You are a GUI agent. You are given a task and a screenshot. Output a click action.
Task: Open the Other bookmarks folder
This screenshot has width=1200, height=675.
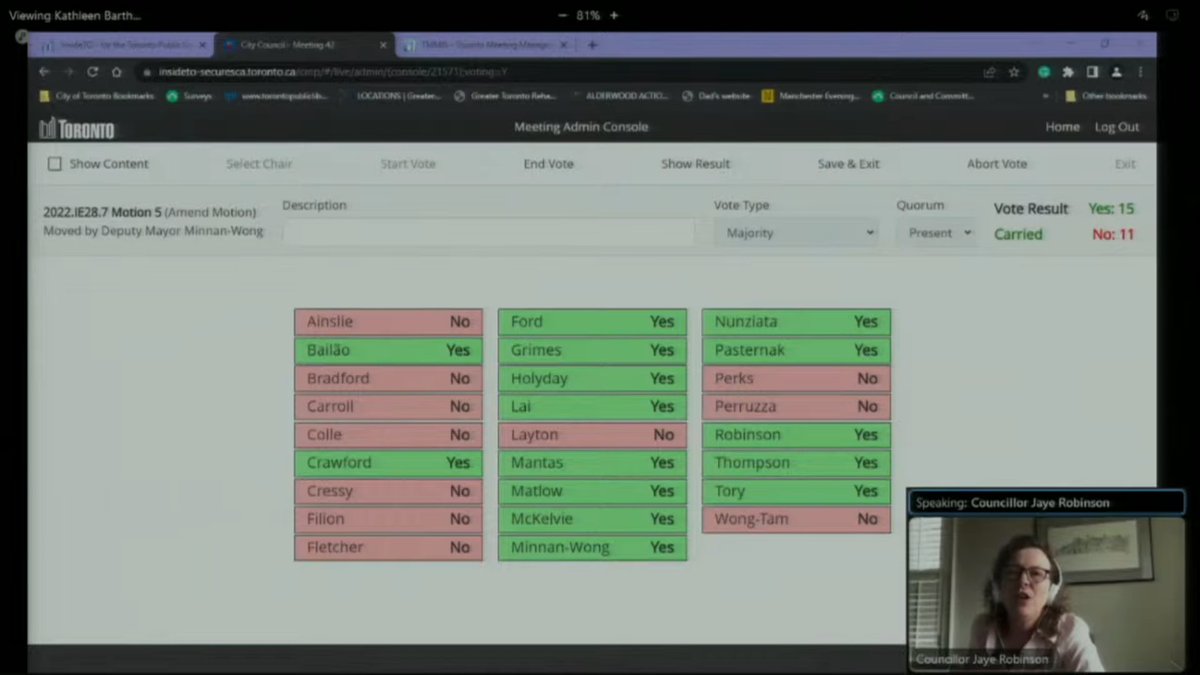click(x=1106, y=96)
